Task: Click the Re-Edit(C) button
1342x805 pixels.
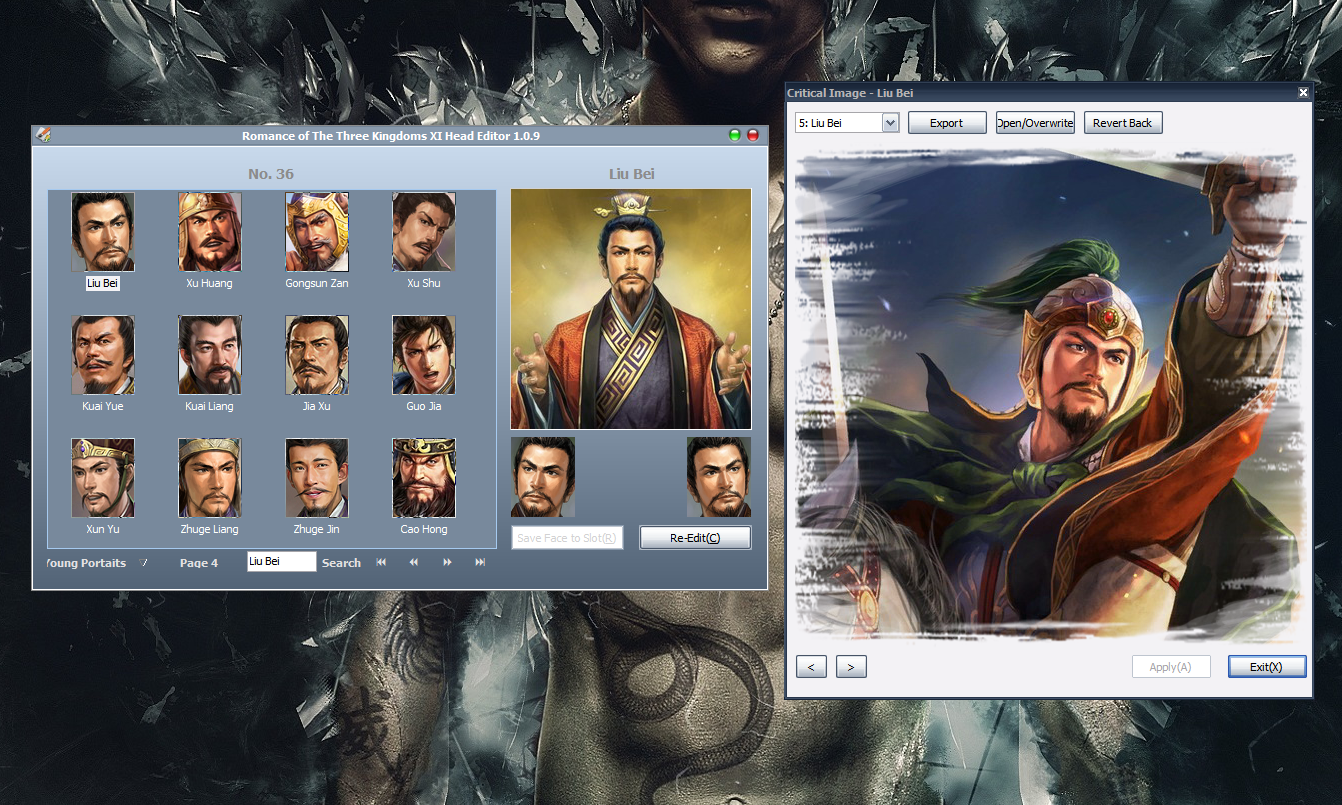Action: [695, 538]
